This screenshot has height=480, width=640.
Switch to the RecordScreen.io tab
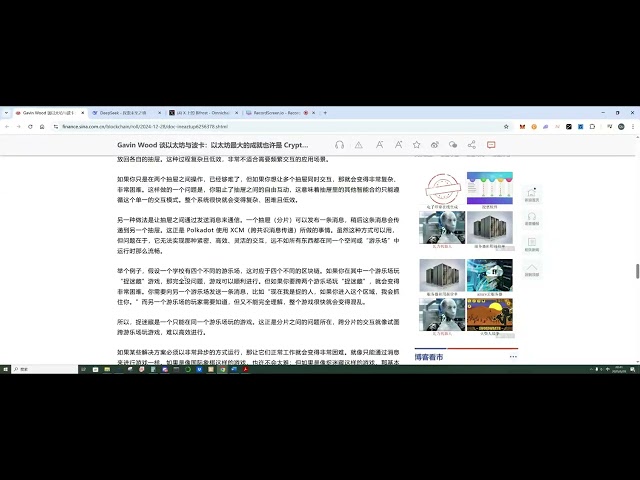[277, 113]
